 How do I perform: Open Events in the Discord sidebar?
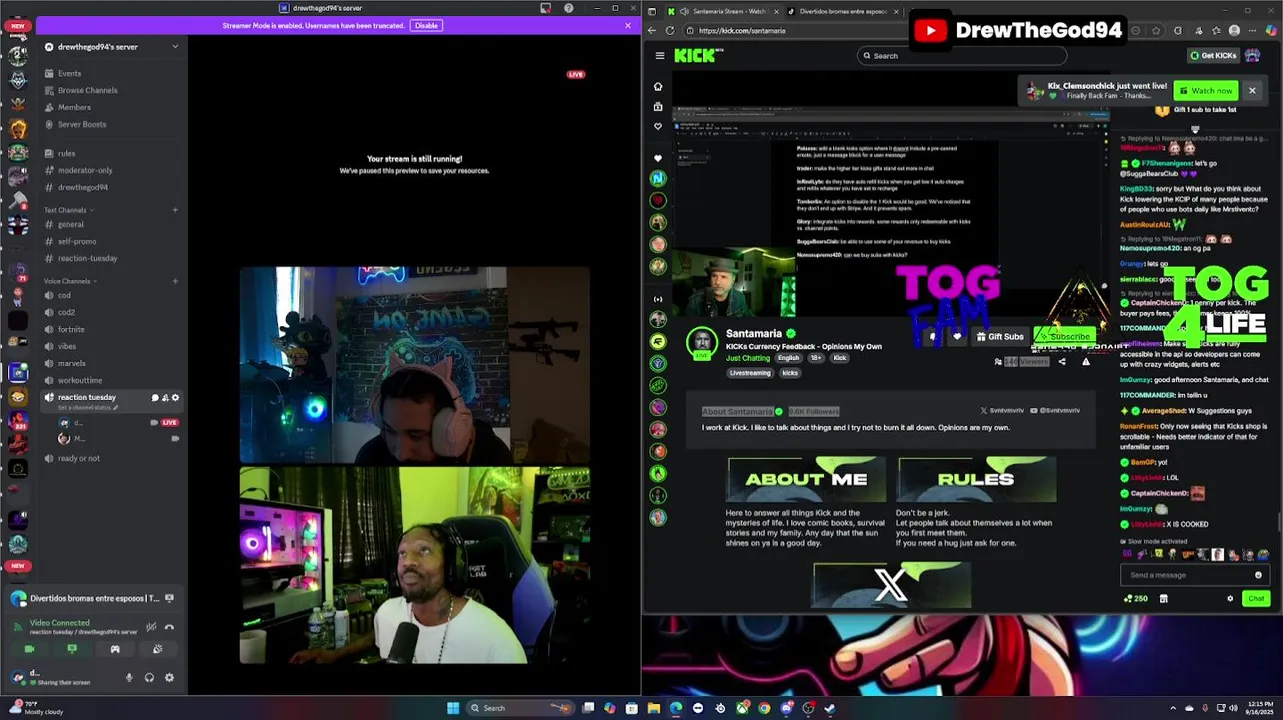point(69,73)
